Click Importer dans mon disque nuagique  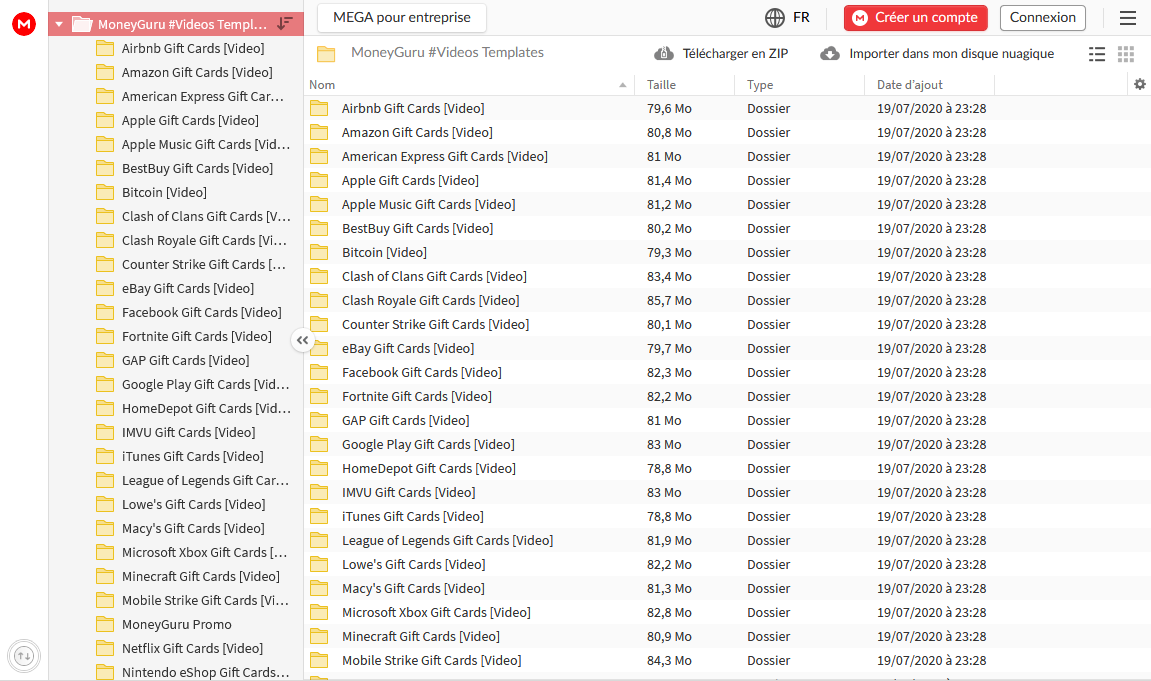tap(951, 54)
